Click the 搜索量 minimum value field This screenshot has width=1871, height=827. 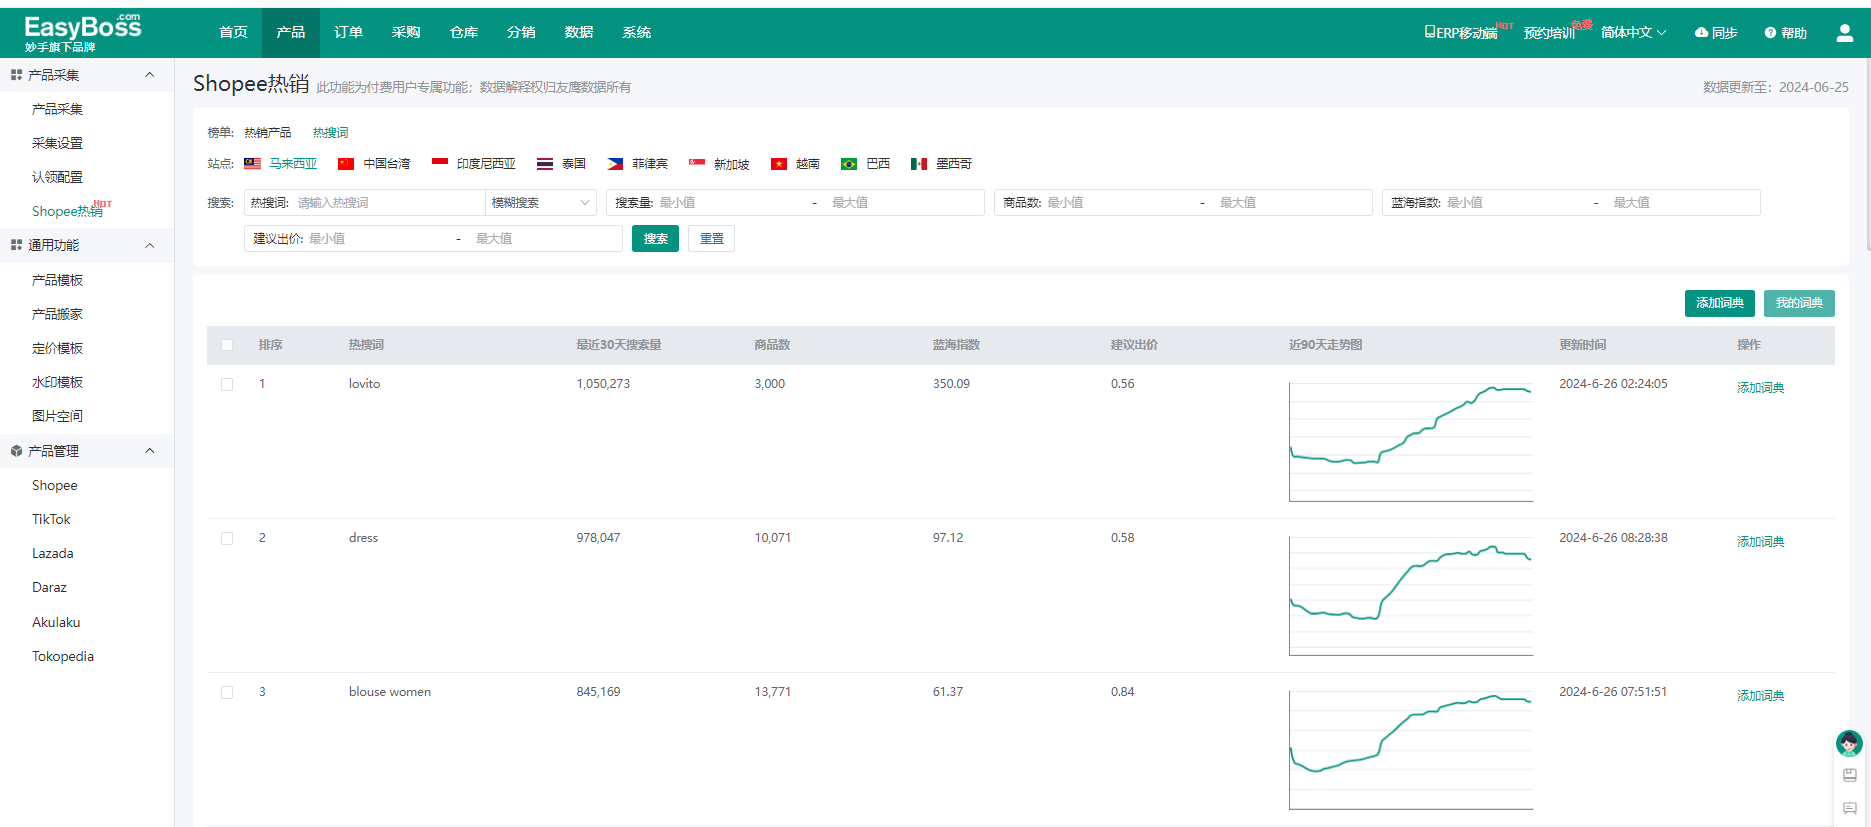point(730,203)
